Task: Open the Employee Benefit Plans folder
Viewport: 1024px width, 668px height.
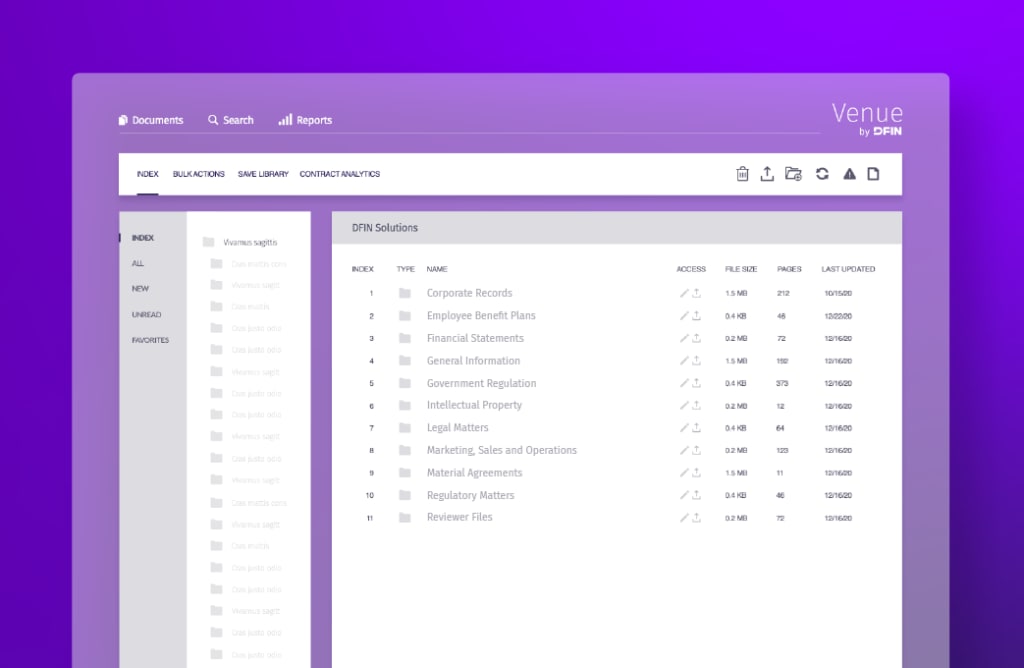Action: tap(481, 315)
